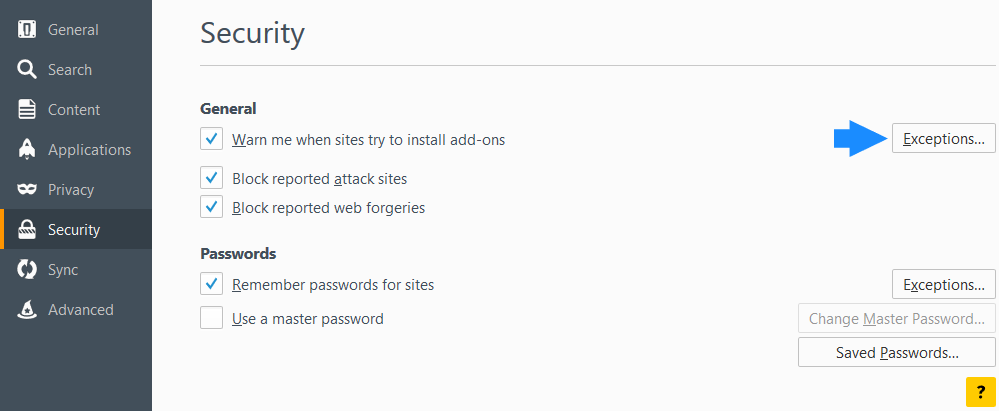Screen dimensions: 999x411
Task: Uncheck Warn me when sites install add-ons
Action: [212, 139]
